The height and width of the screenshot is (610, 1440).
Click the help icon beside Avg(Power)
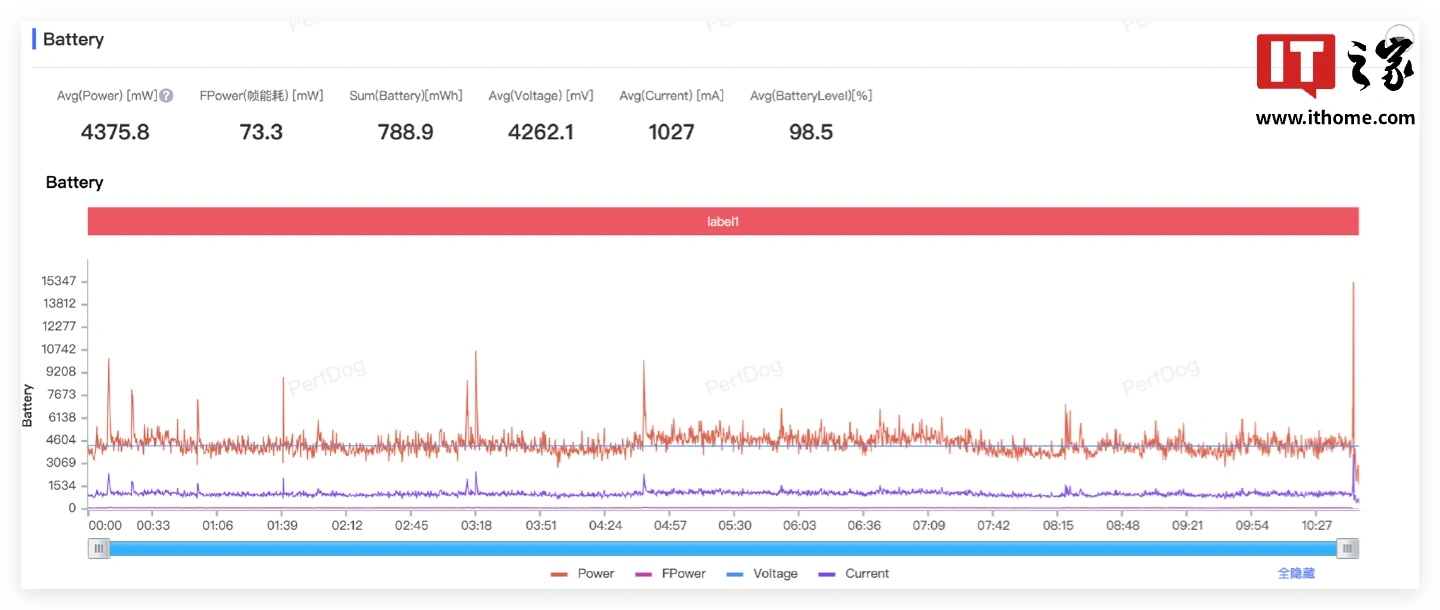pyautogui.click(x=167, y=96)
